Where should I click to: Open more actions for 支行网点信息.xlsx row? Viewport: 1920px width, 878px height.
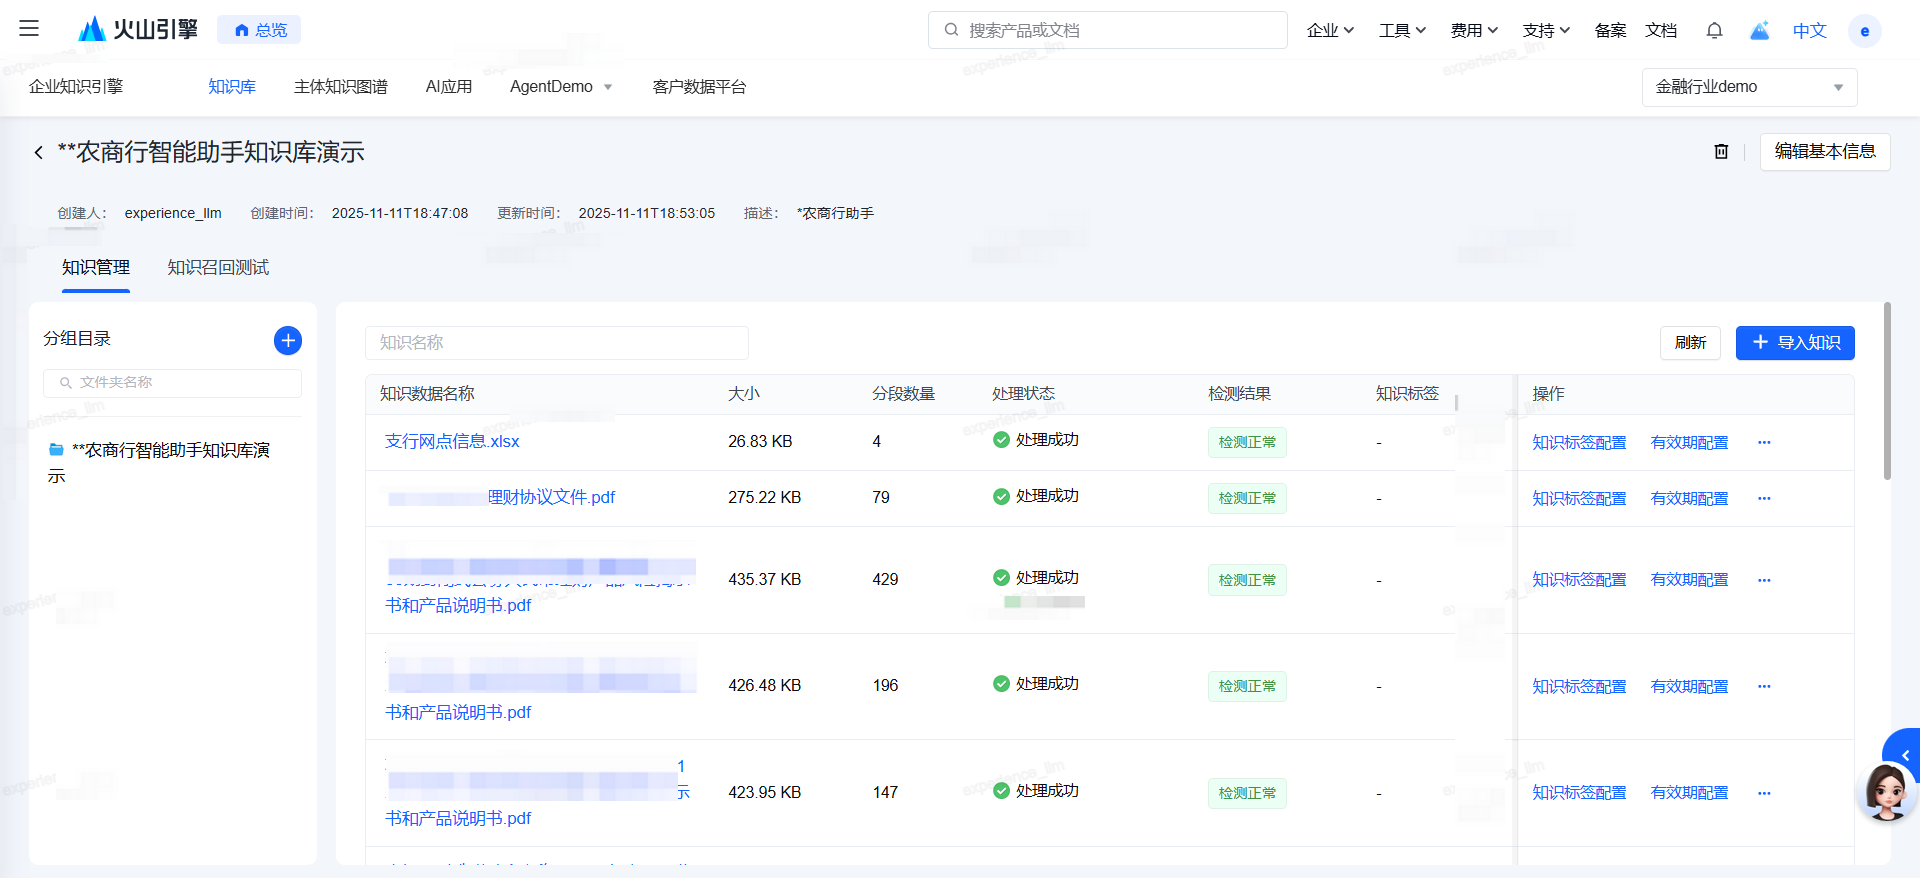1764,442
